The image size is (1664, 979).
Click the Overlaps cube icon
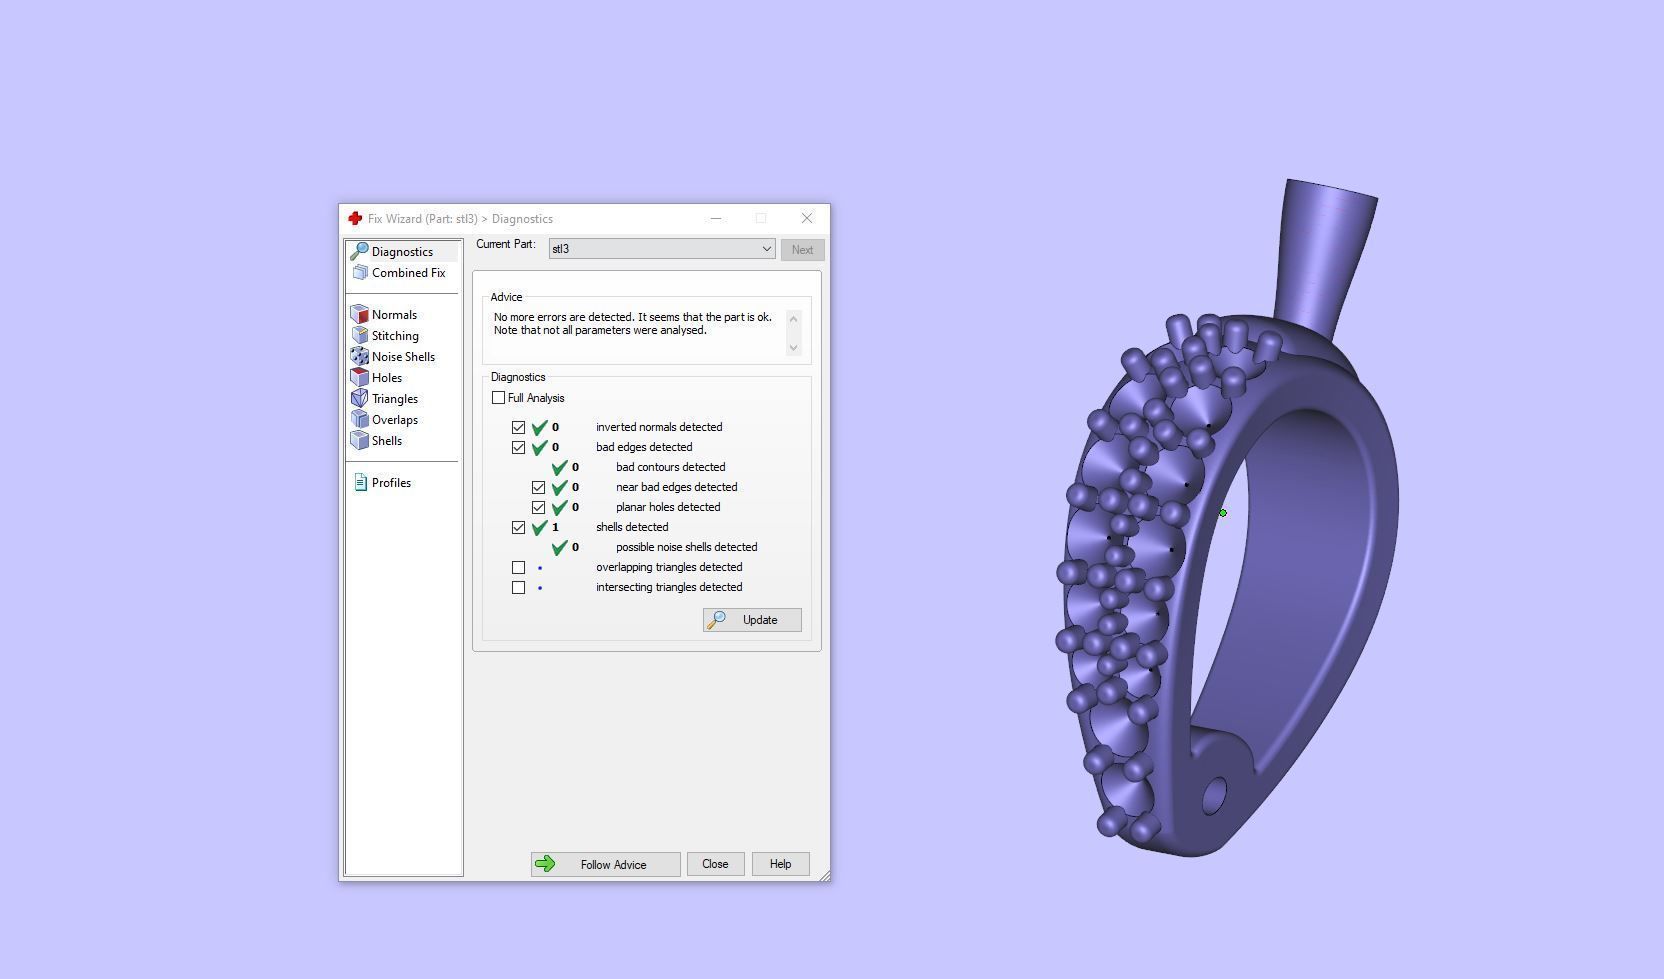pyautogui.click(x=360, y=419)
